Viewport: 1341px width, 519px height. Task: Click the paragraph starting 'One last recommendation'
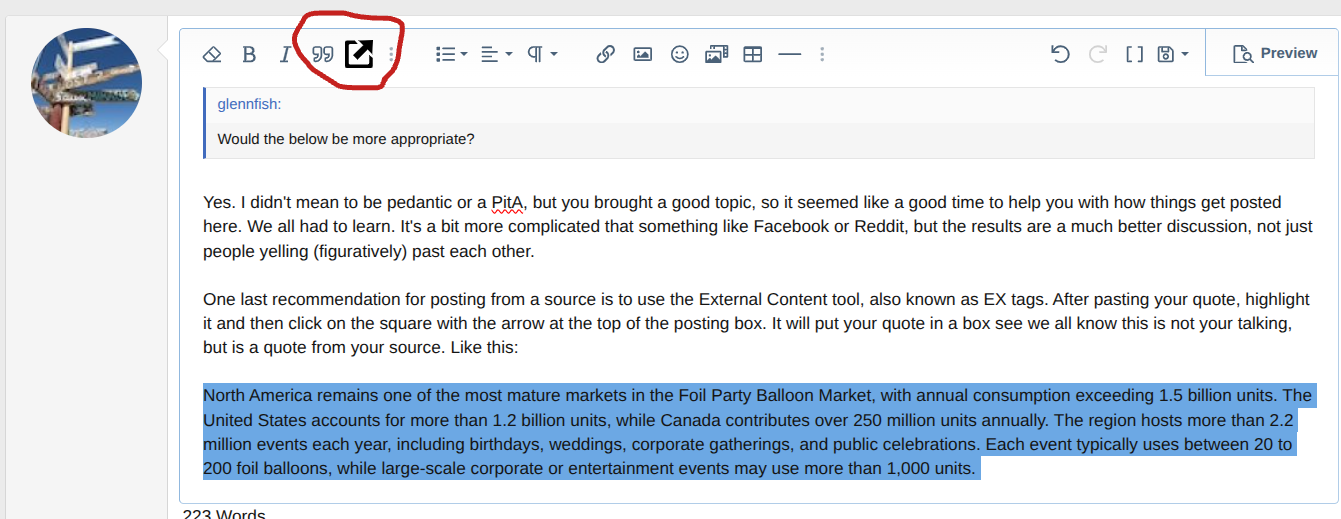(756, 324)
